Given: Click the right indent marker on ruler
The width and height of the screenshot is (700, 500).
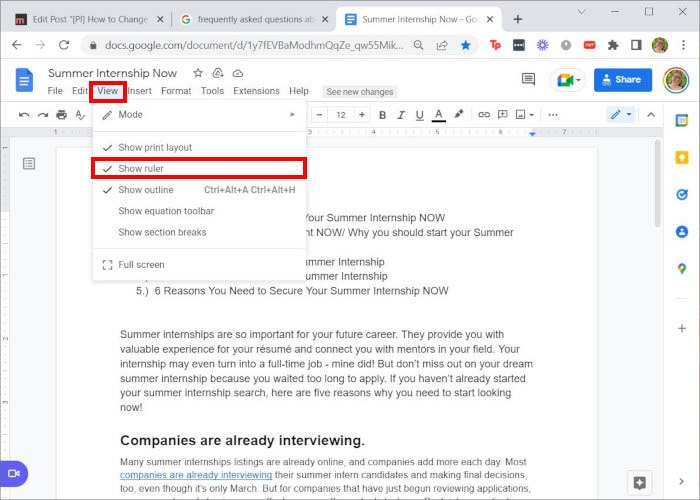Looking at the screenshot, I should (532, 133).
